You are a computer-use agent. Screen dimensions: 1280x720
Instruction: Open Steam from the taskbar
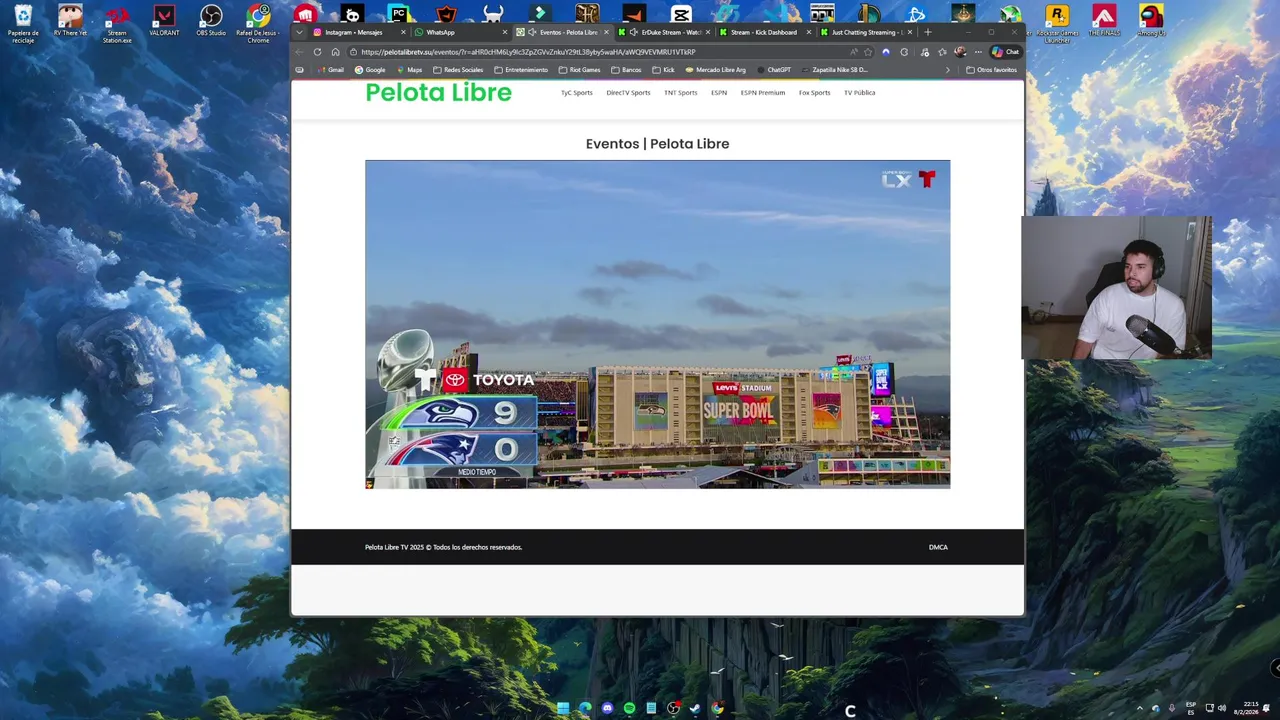coord(695,708)
